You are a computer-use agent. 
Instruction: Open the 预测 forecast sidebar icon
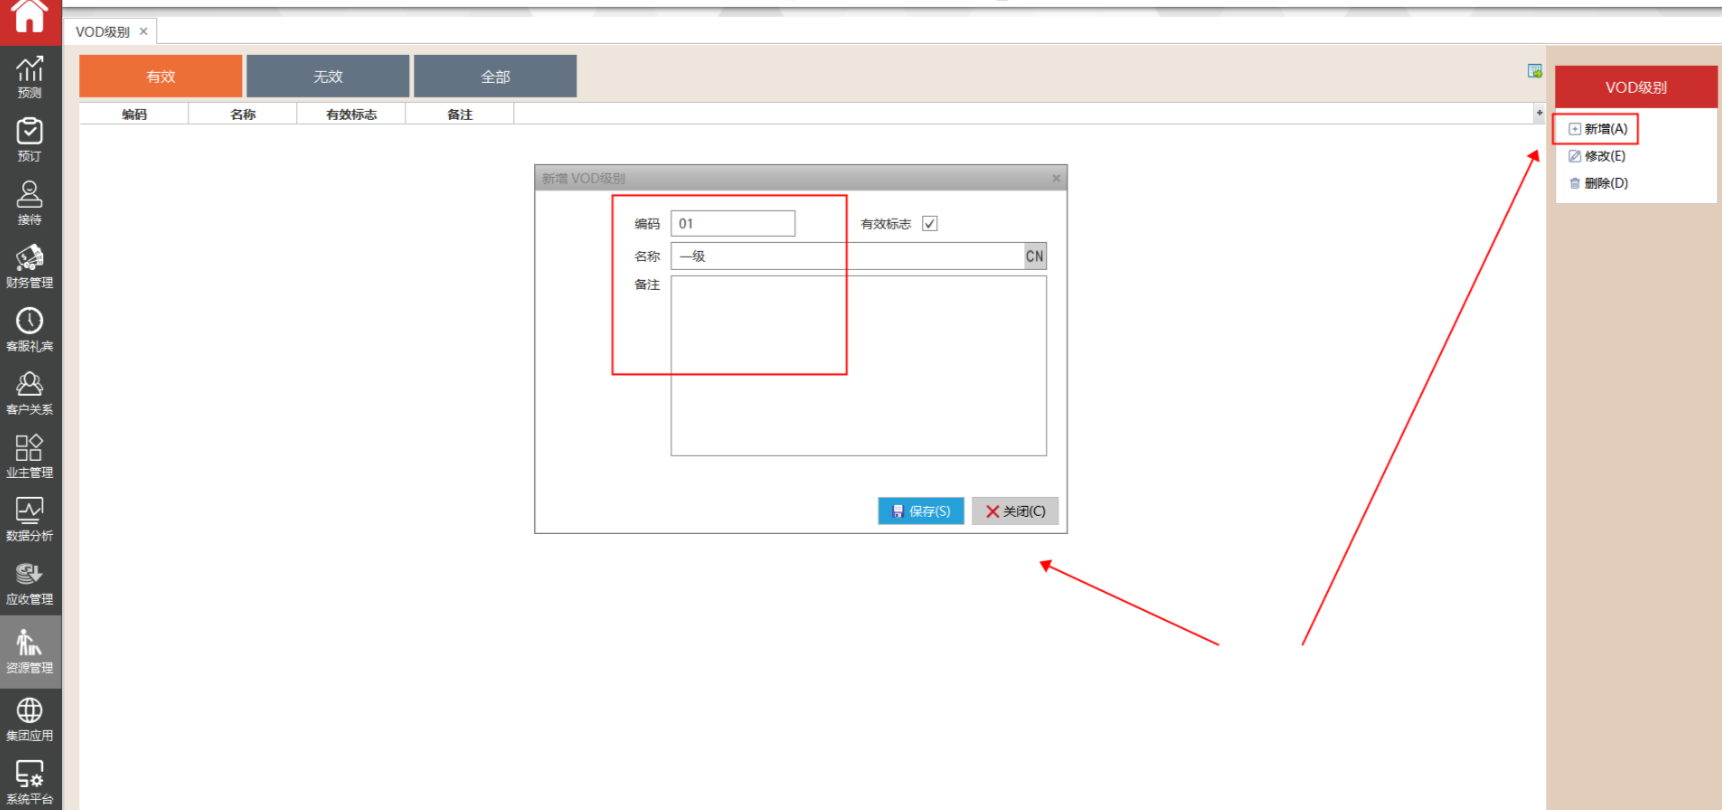[x=30, y=76]
